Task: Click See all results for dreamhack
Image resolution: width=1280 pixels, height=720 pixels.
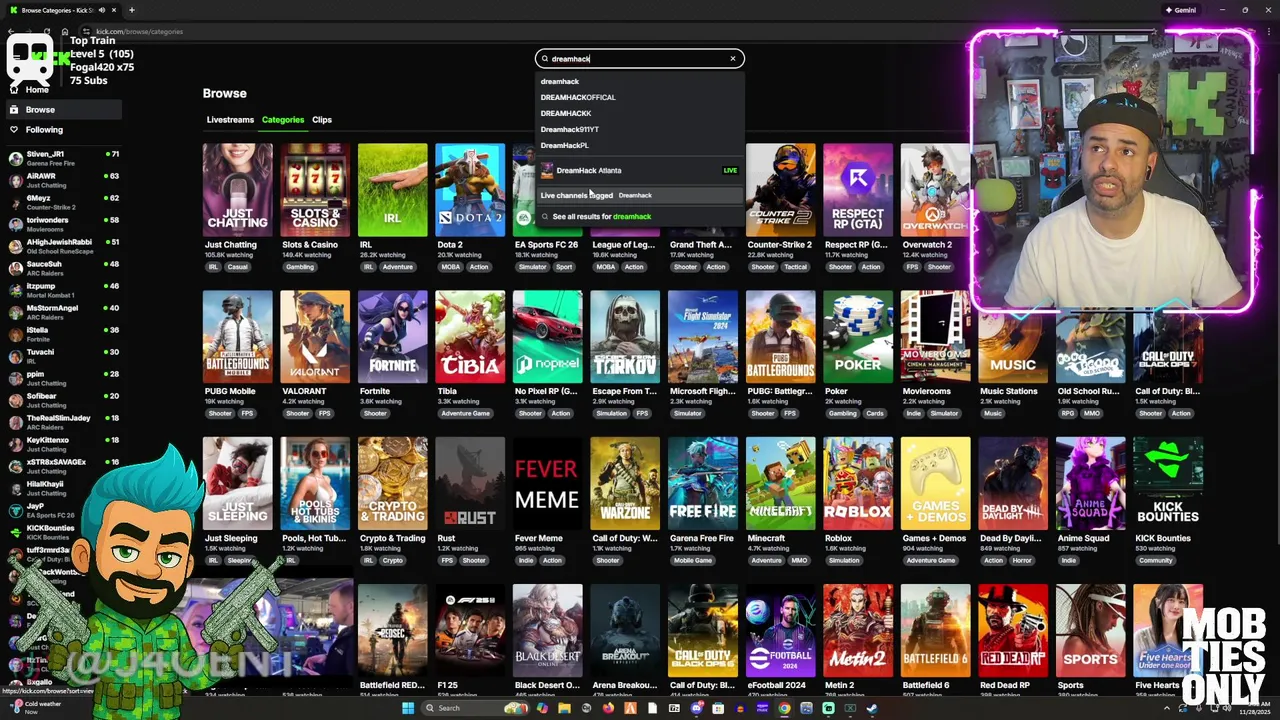Action: (x=640, y=216)
